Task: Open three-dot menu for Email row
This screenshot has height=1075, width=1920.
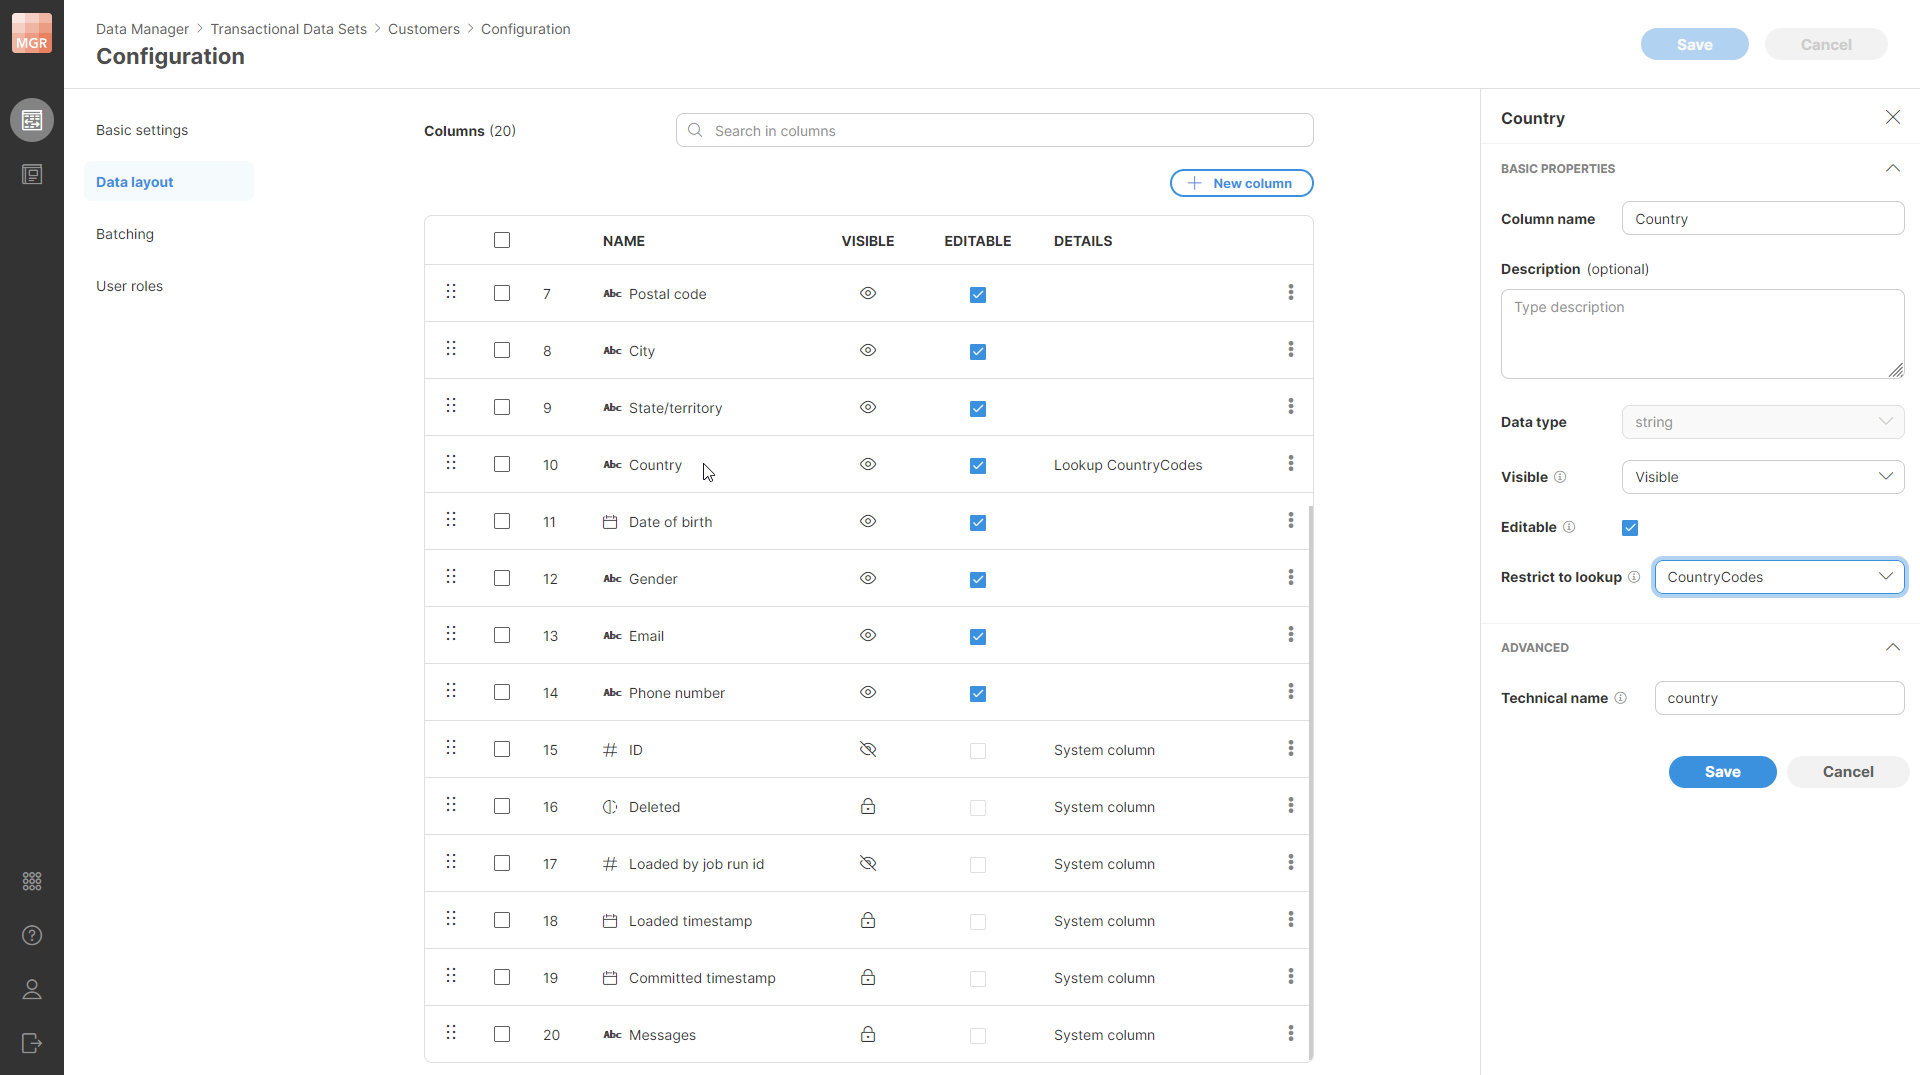Action: click(x=1290, y=635)
